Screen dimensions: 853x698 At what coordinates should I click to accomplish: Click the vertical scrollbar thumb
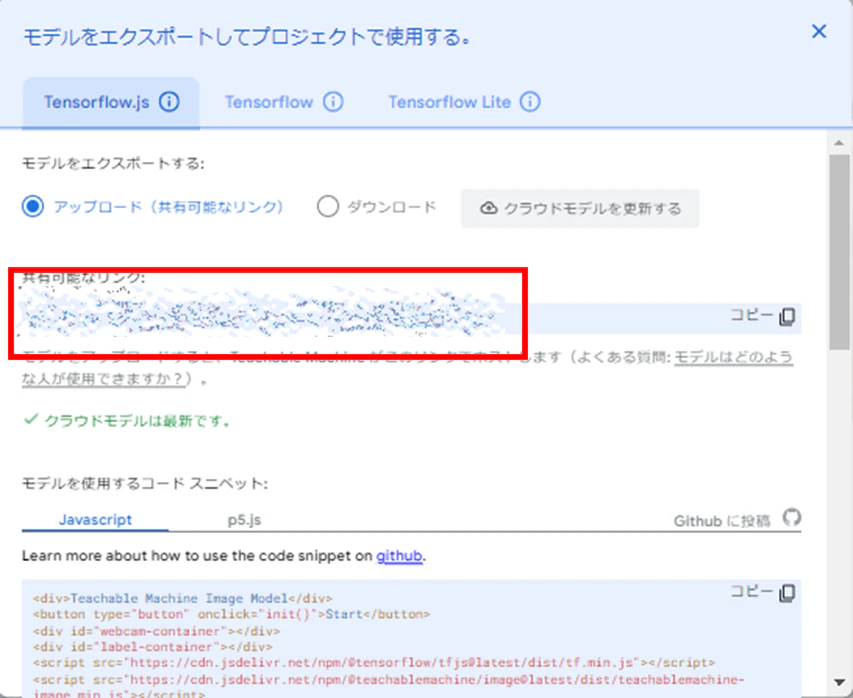coord(840,252)
